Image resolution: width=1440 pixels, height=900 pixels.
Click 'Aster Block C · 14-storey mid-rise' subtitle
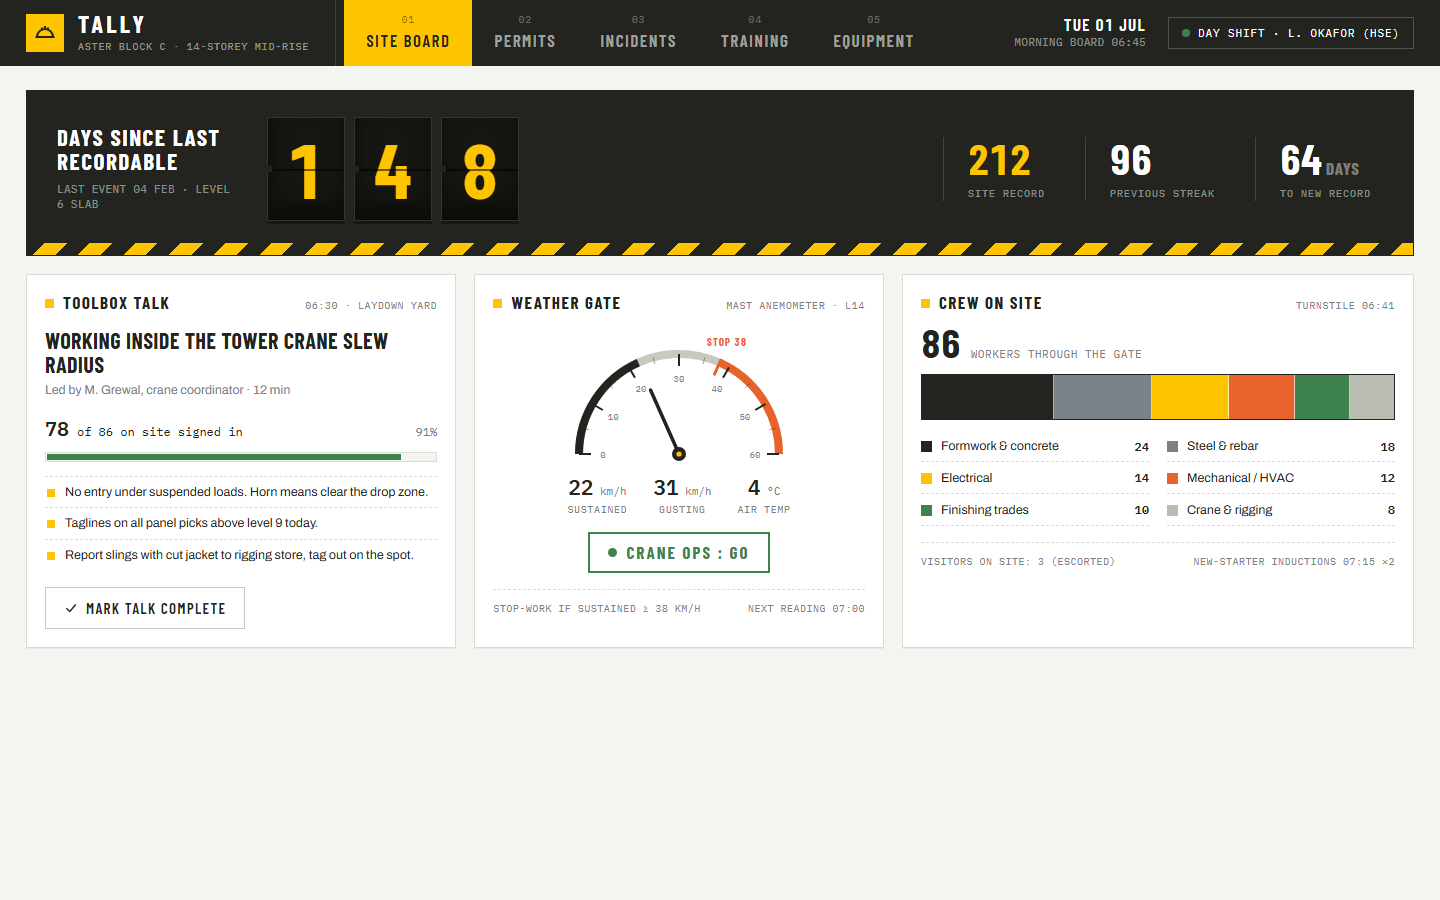tap(193, 47)
